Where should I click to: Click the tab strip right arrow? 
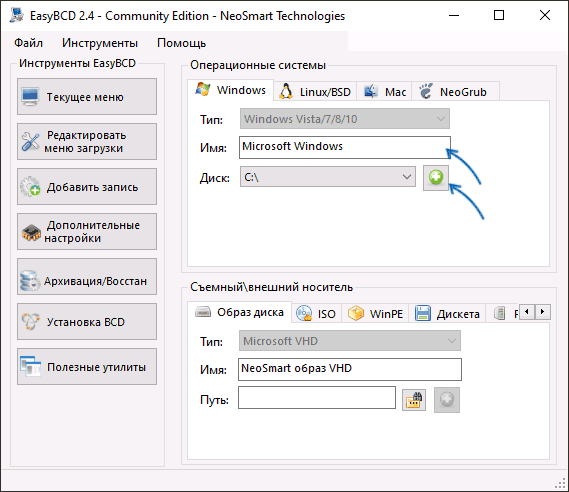543,312
